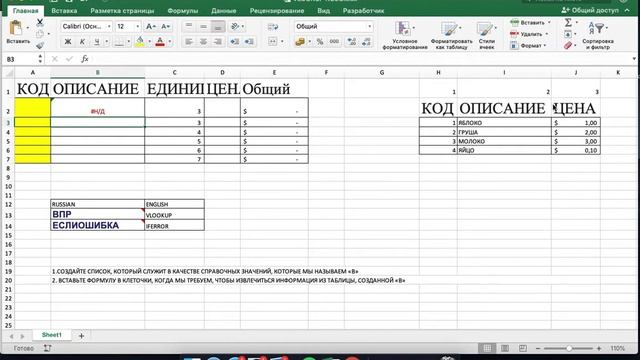Image resolution: width=640 pixels, height=360 pixels.
Task: Click the Borders icon in font group
Action: point(119,42)
